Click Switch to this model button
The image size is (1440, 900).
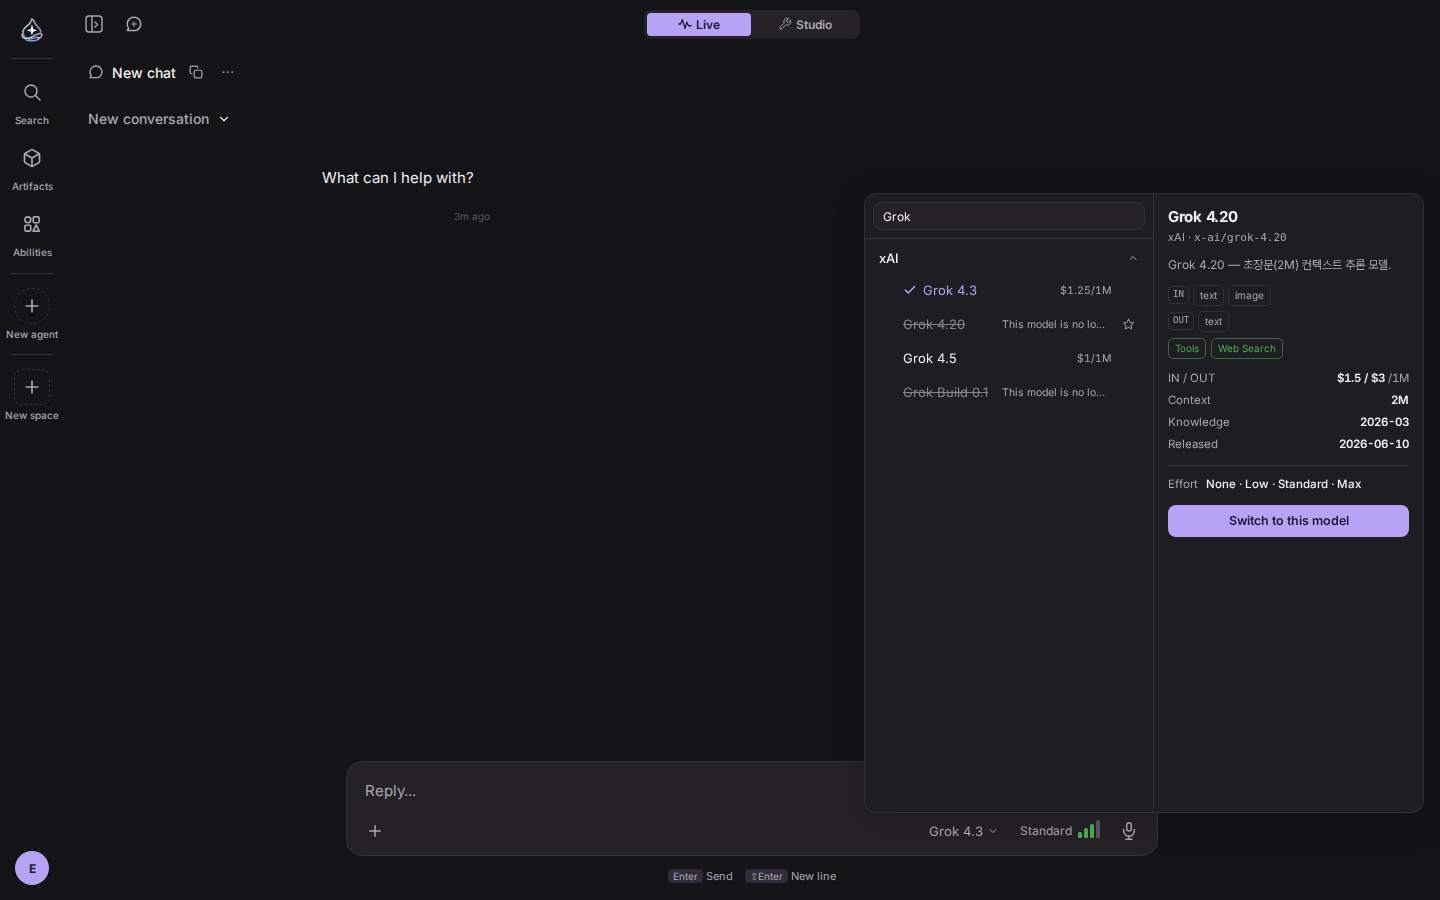tap(1288, 521)
